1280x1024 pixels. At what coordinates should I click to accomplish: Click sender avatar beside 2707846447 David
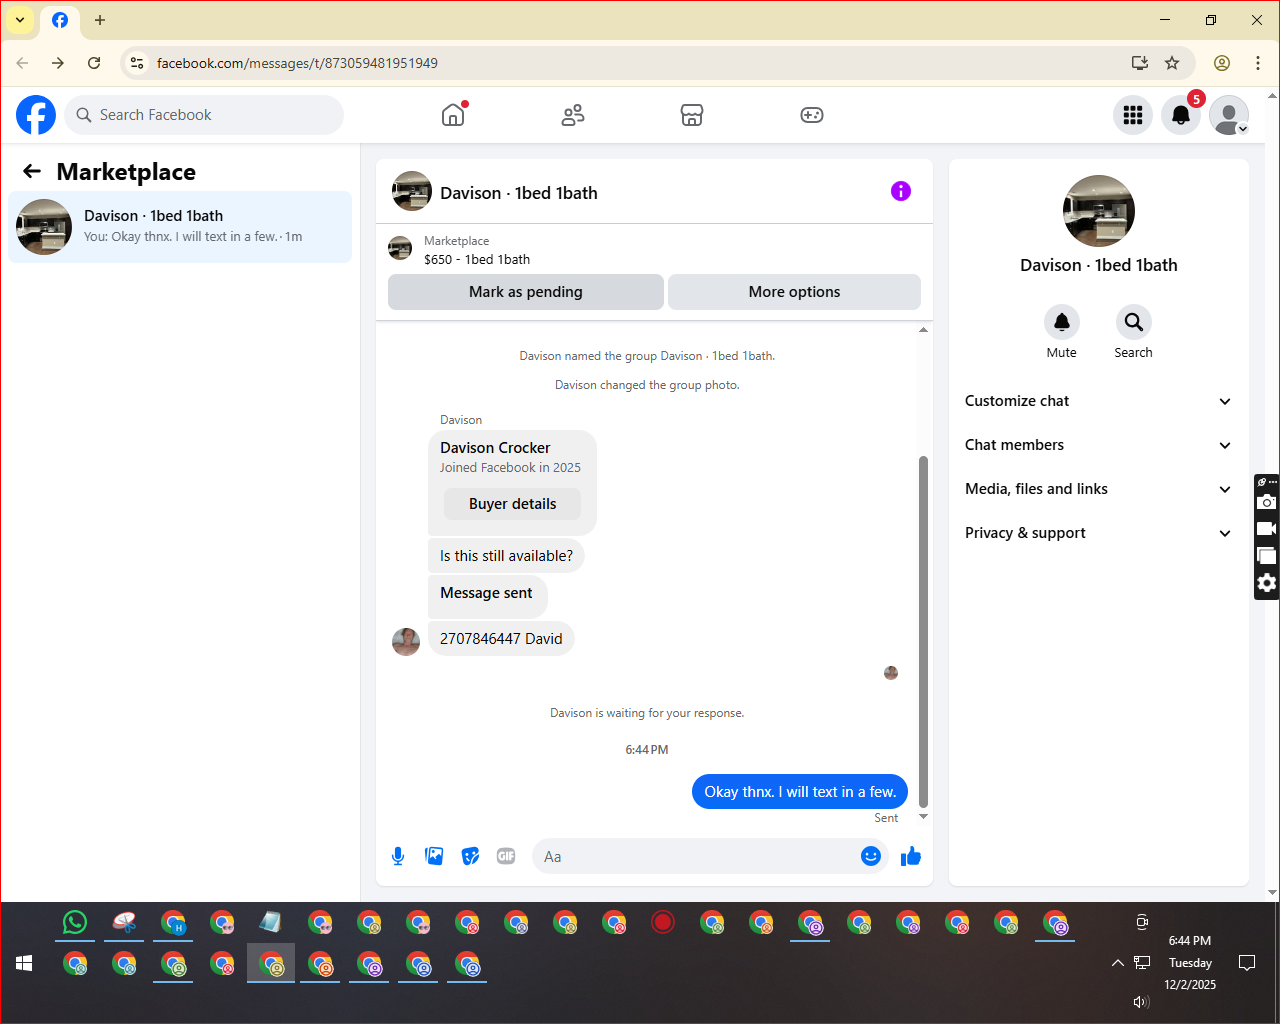coord(406,642)
